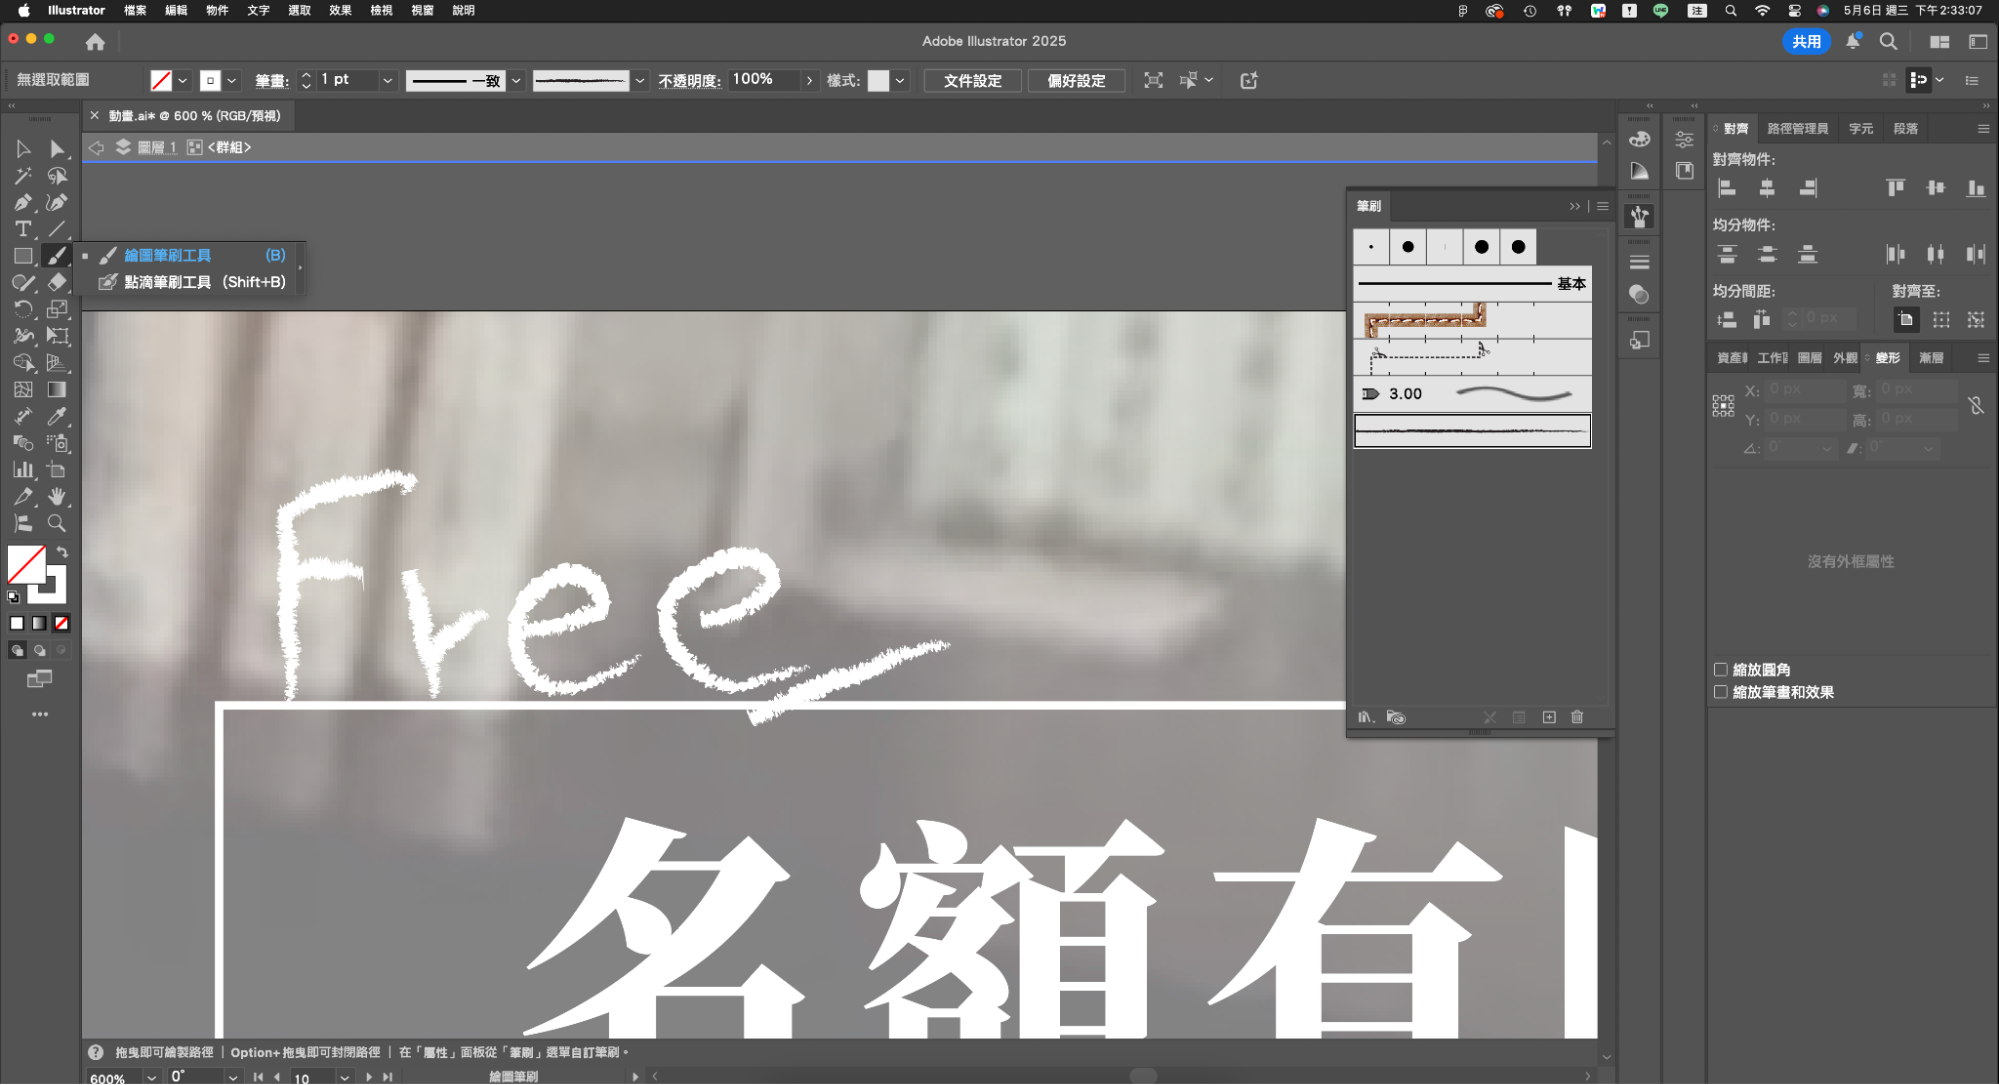Pick the Magic Wand tool
Image resolution: width=1999 pixels, height=1085 pixels.
pos(23,176)
